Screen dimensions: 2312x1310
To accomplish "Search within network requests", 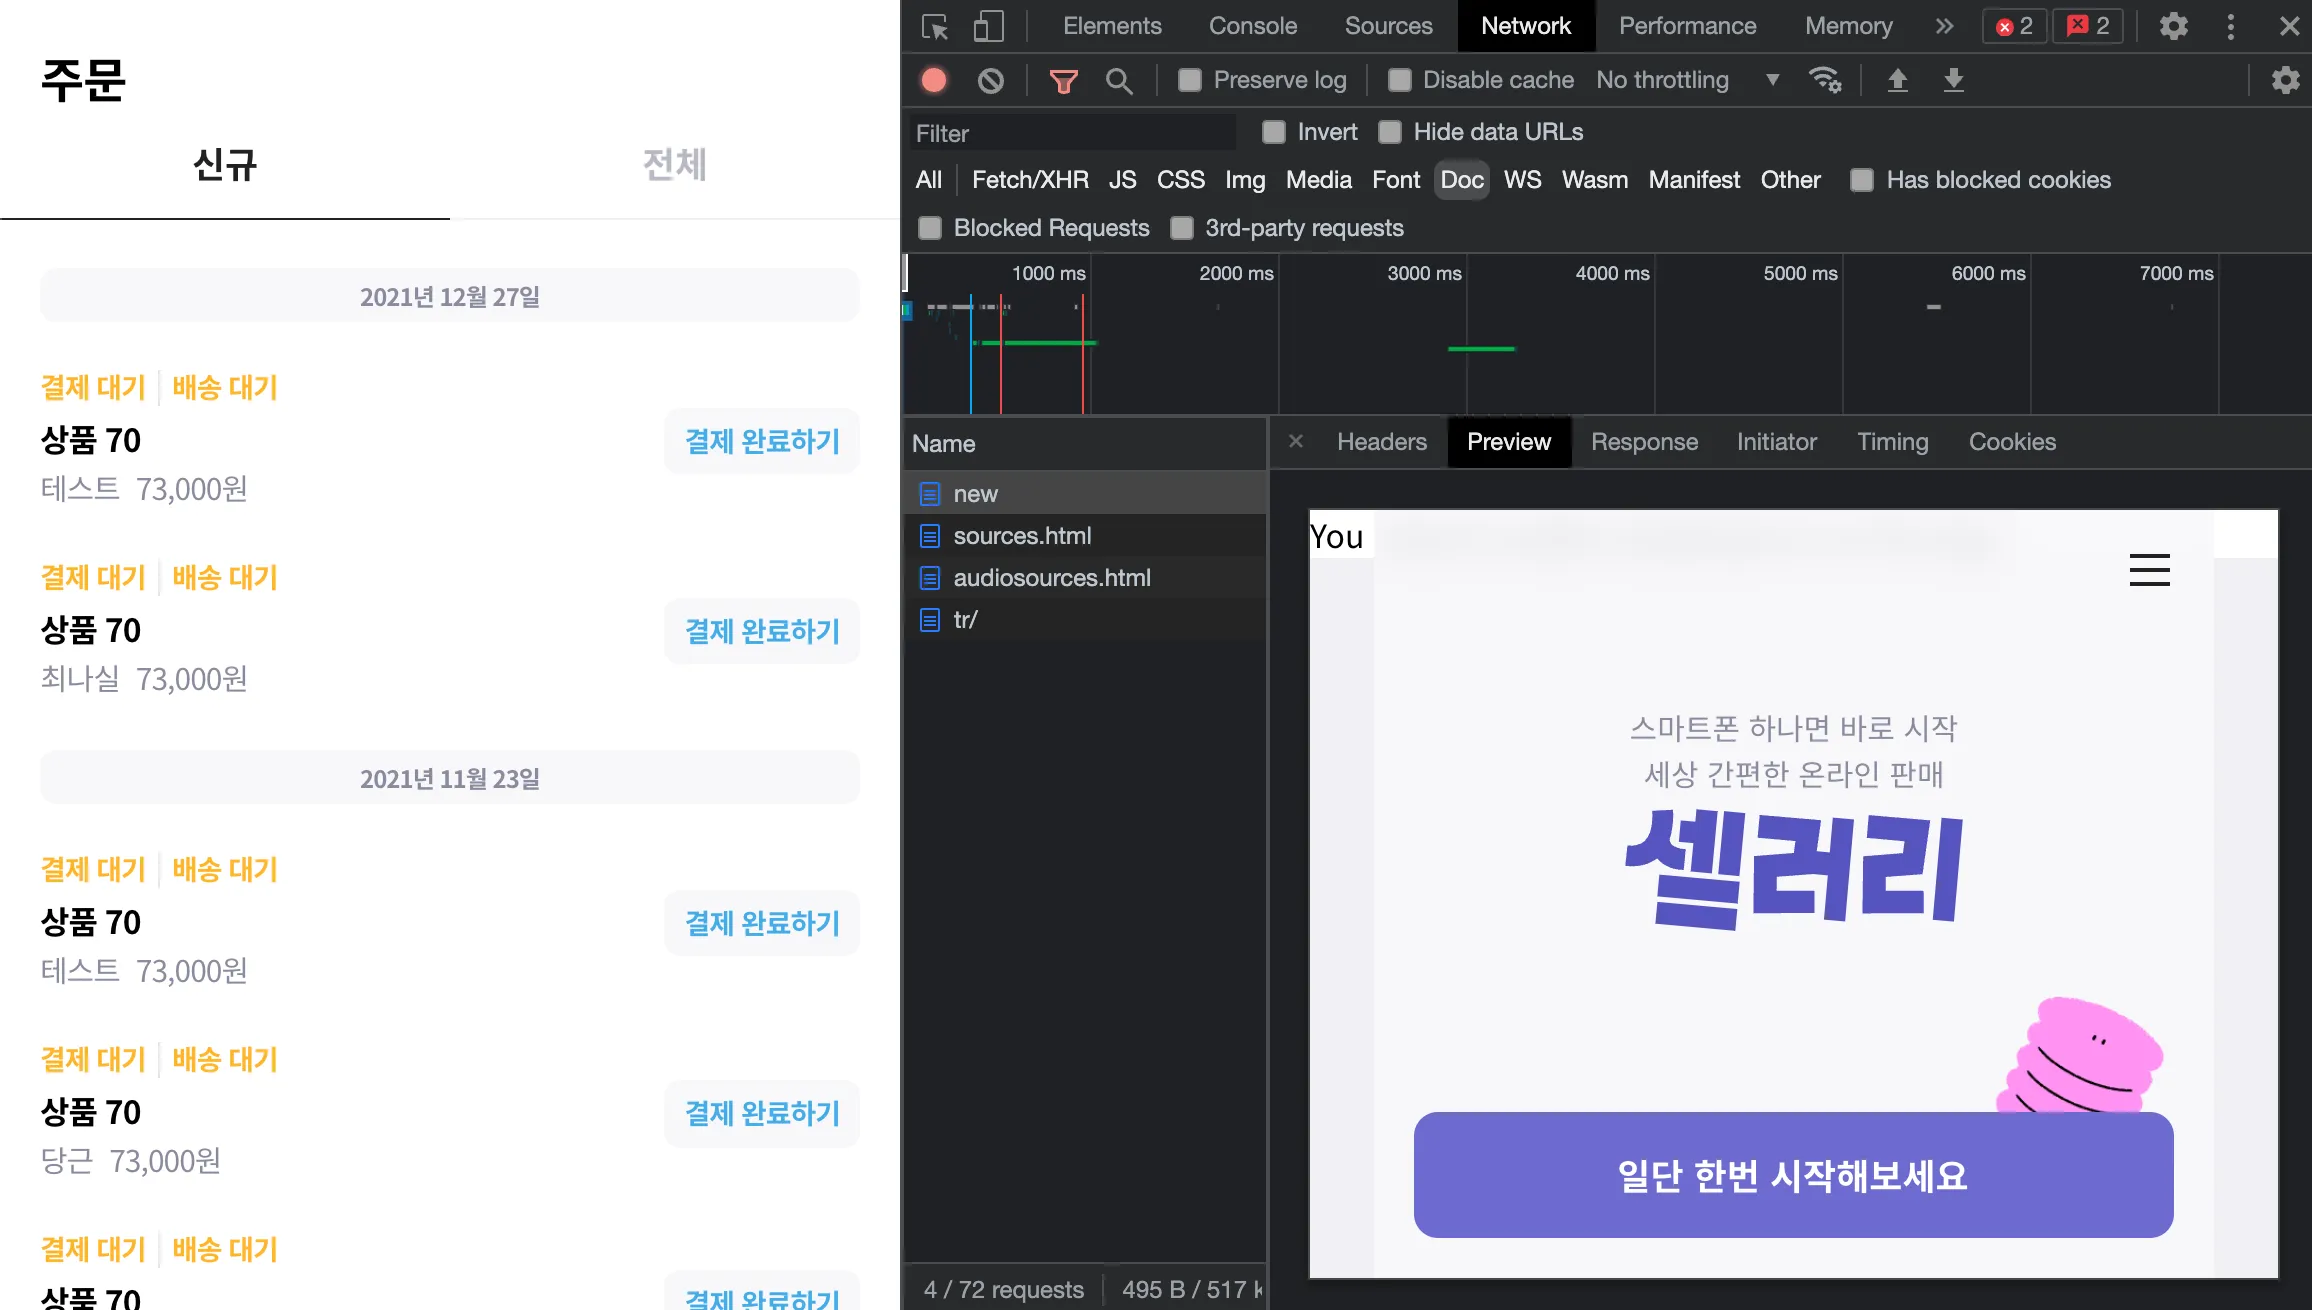I will point(1119,80).
